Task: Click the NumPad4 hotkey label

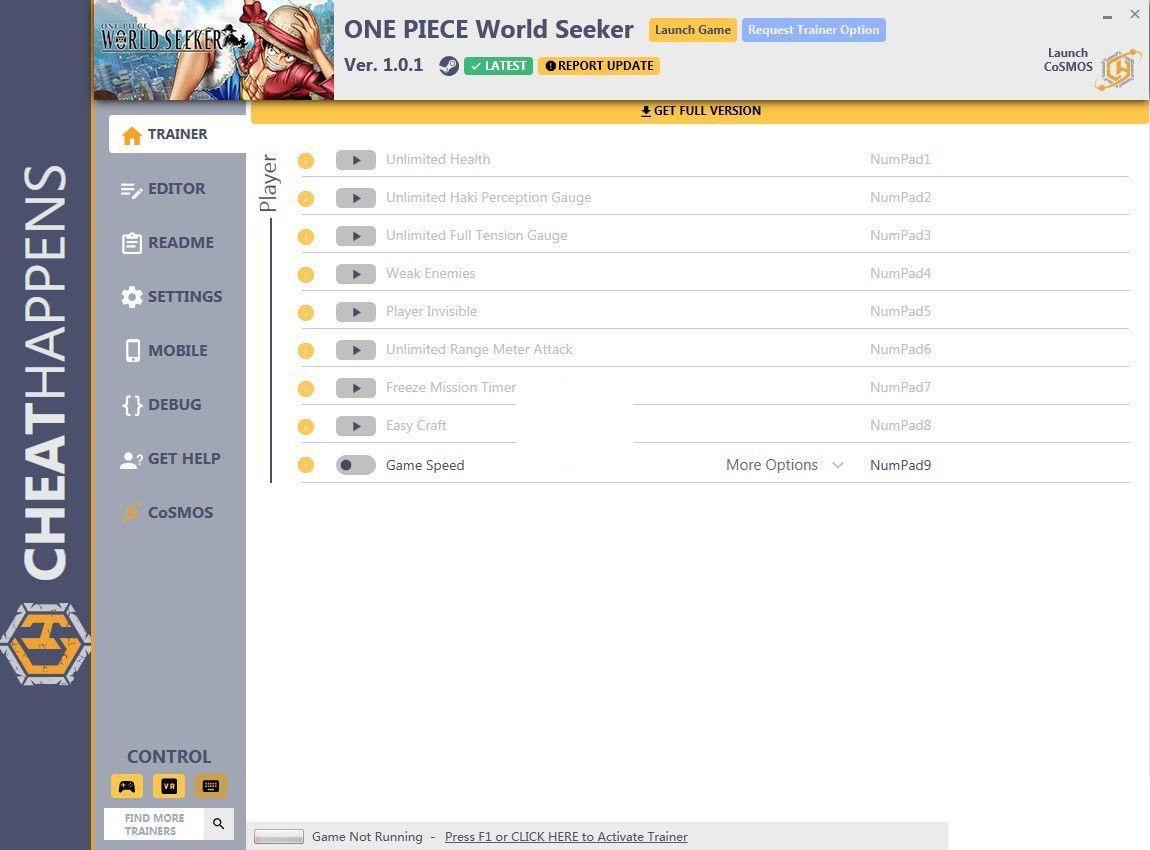Action: (900, 274)
